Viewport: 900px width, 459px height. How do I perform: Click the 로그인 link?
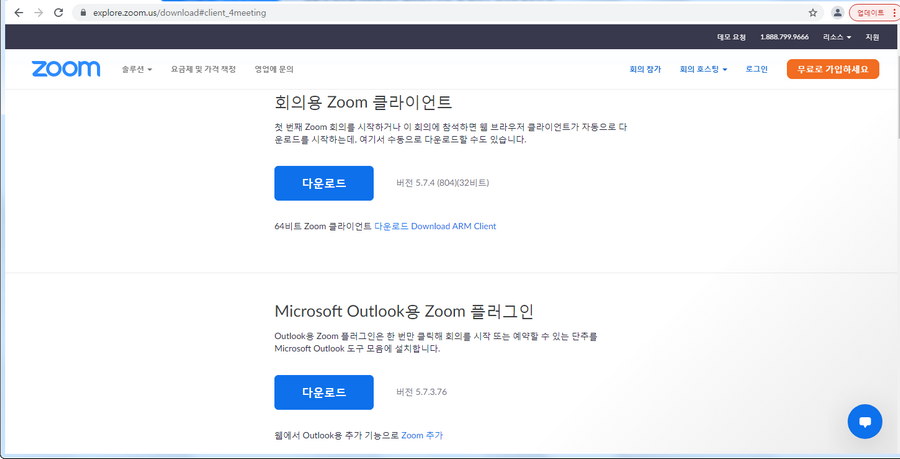point(757,69)
